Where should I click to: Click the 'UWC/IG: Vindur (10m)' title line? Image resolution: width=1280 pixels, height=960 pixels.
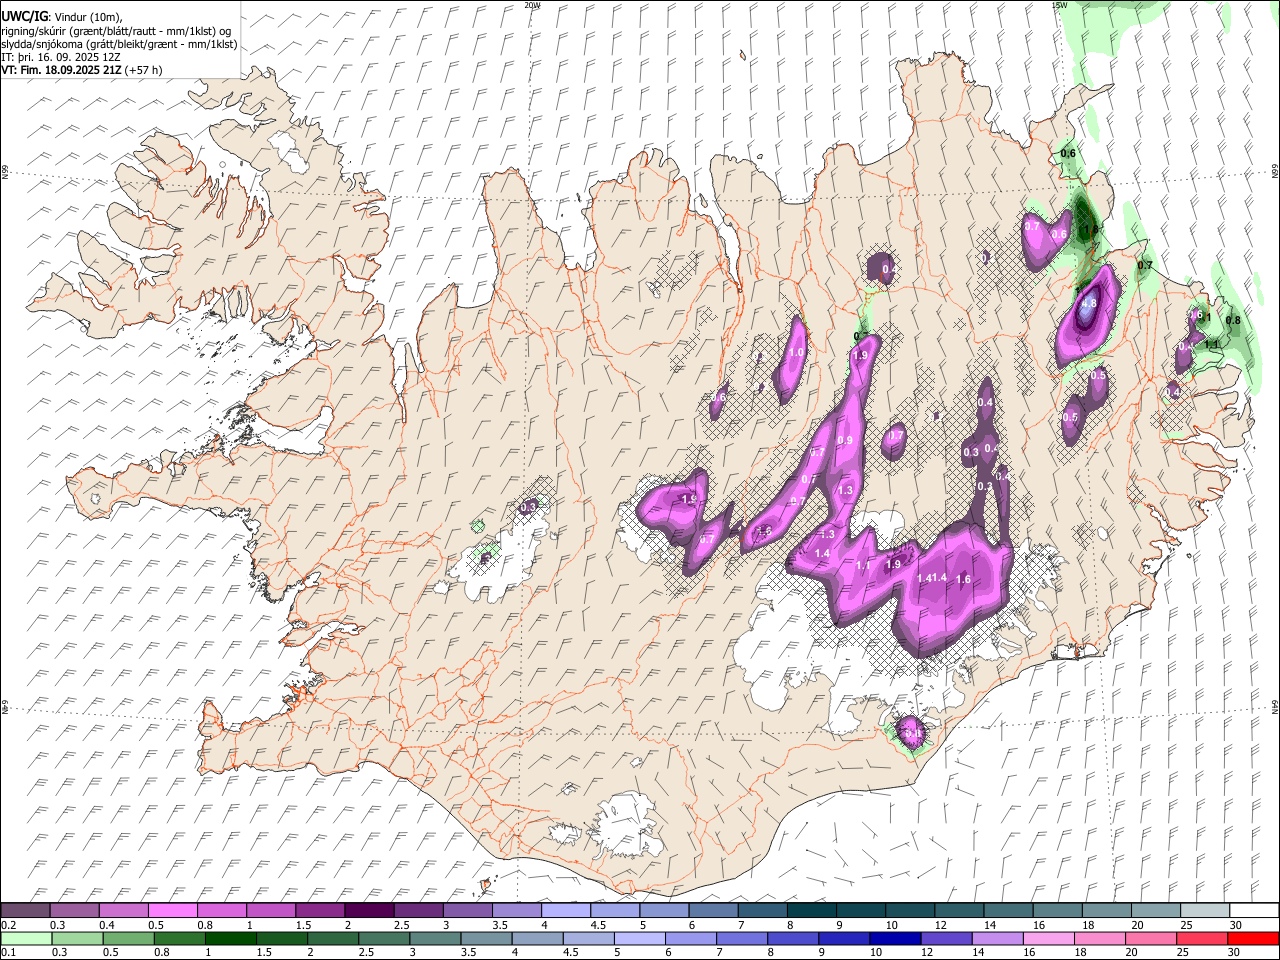point(62,17)
